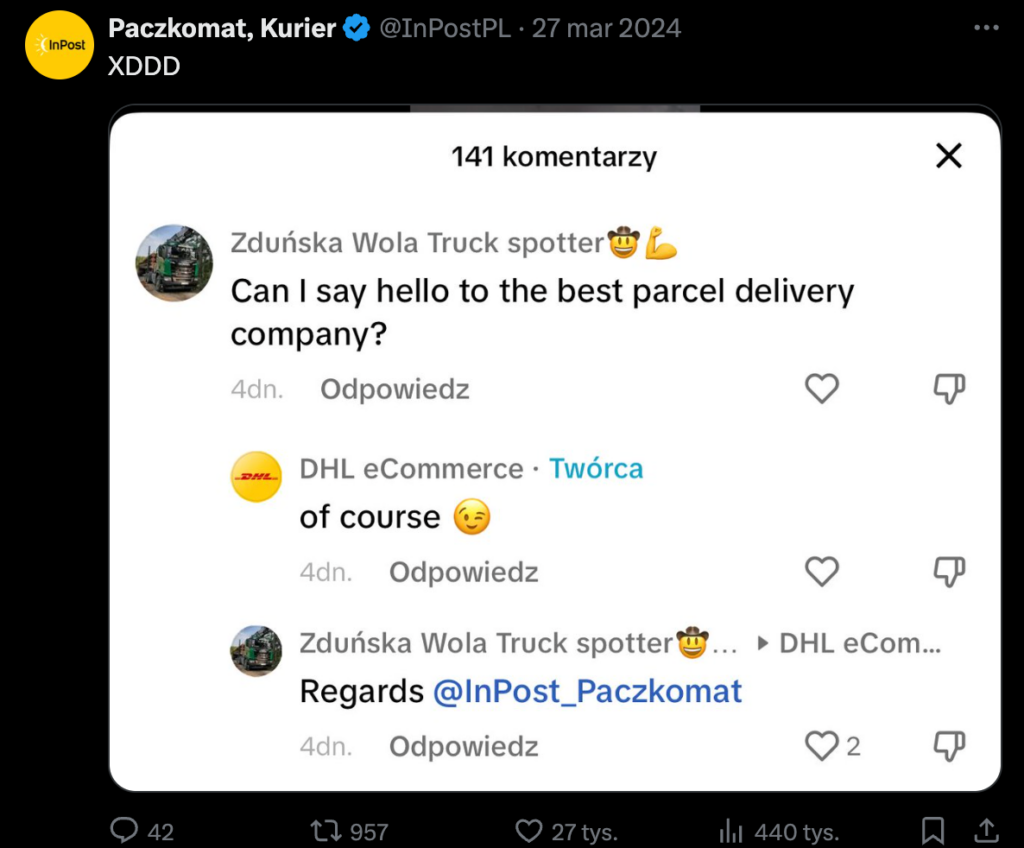Open the tweet's three-dot more menu
The width and height of the screenshot is (1024, 848).
[x=986, y=28]
